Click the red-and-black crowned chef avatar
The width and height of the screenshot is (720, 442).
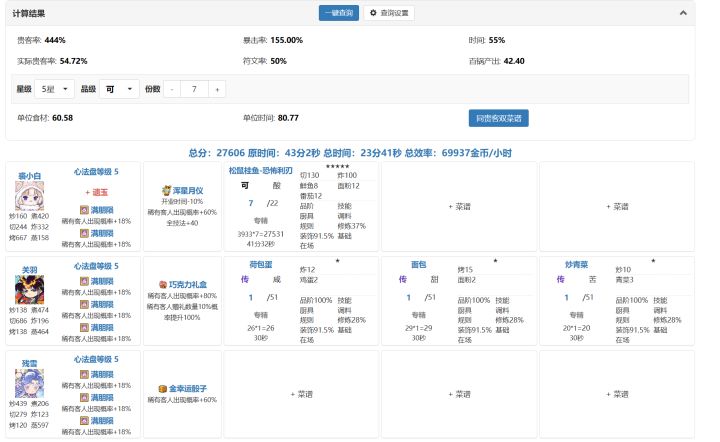click(29, 290)
